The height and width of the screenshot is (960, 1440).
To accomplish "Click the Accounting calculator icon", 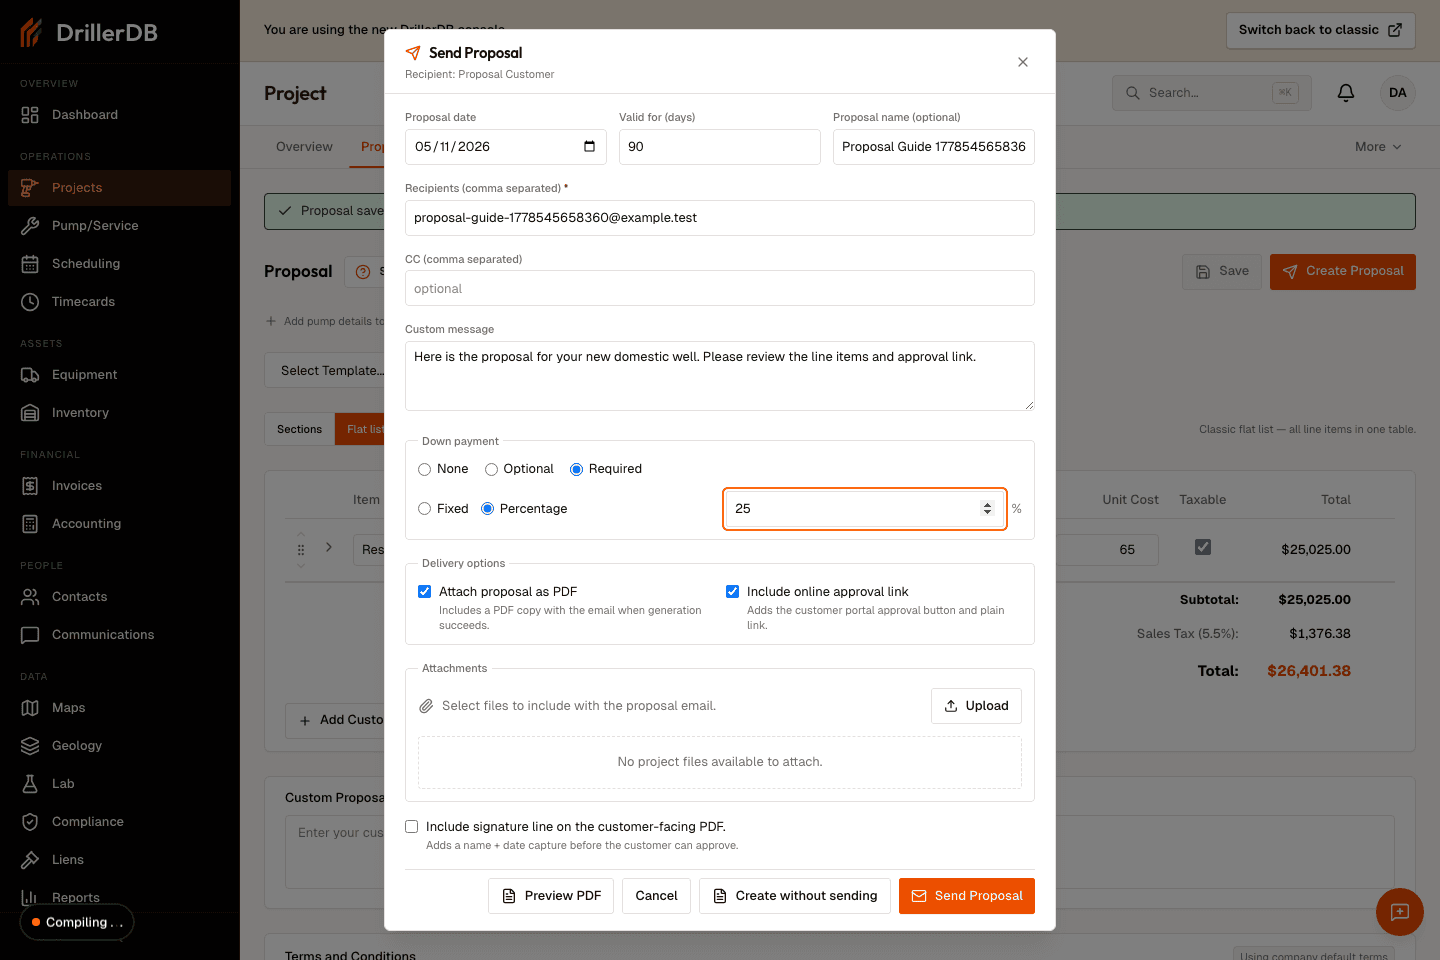I will pos(30,524).
